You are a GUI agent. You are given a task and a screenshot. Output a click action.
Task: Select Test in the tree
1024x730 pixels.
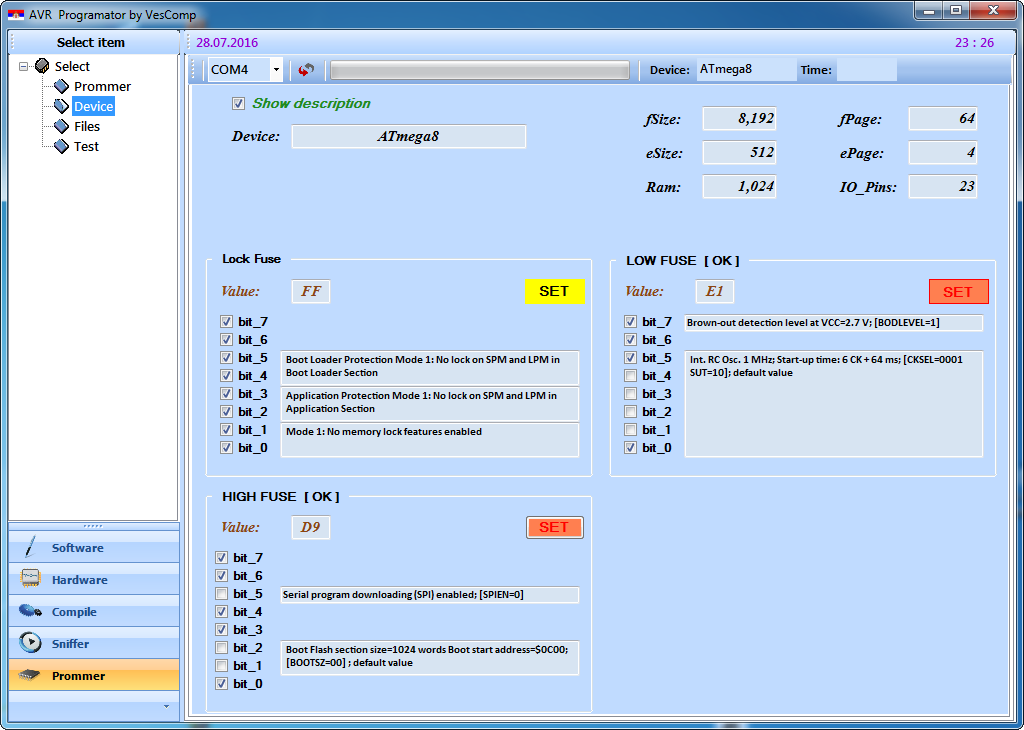tap(86, 146)
